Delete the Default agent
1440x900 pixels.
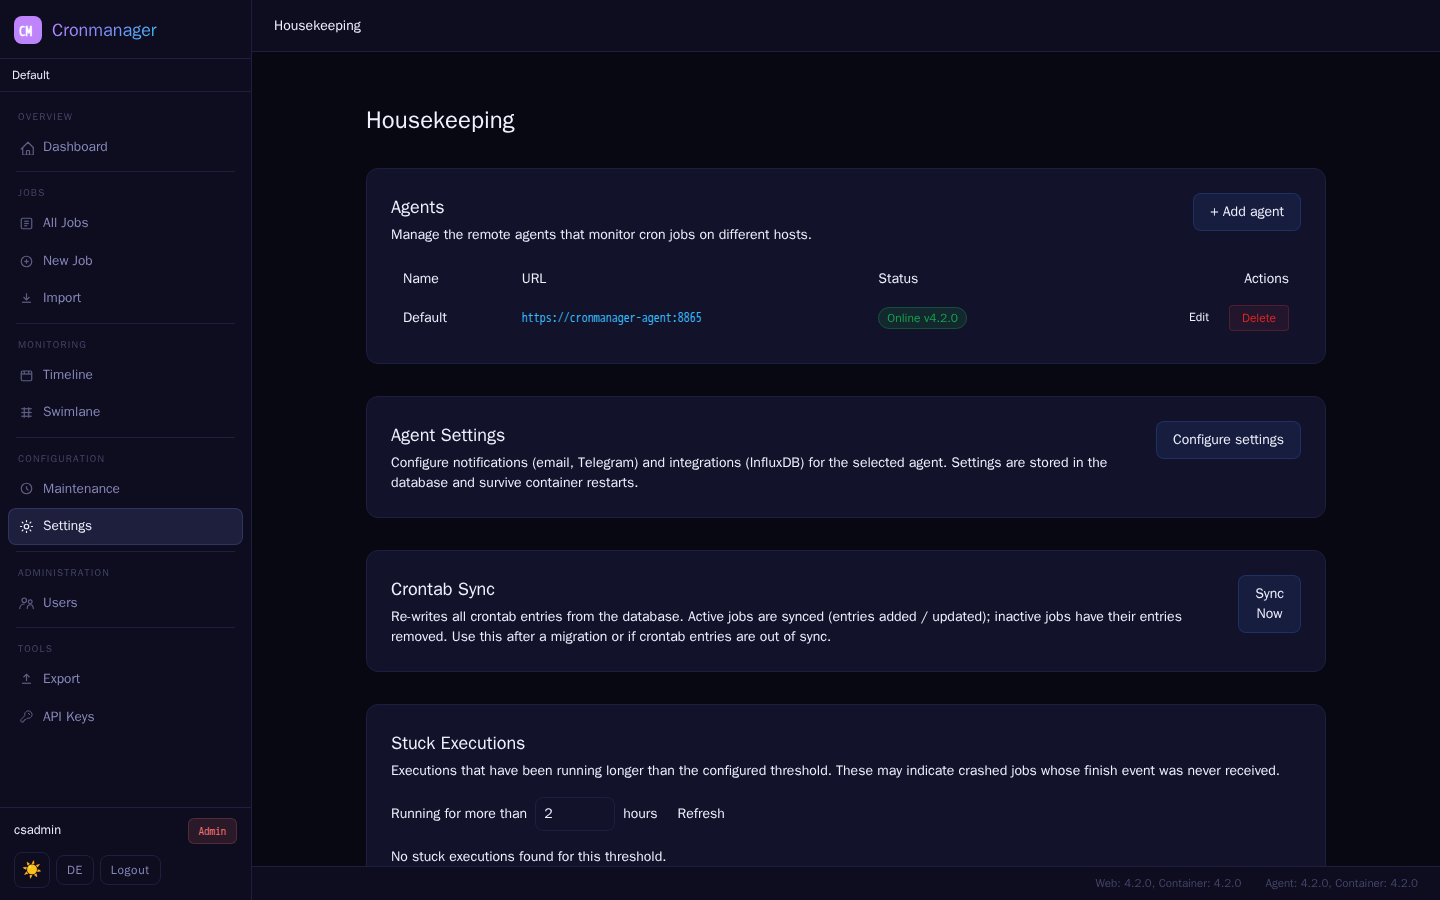(x=1259, y=318)
